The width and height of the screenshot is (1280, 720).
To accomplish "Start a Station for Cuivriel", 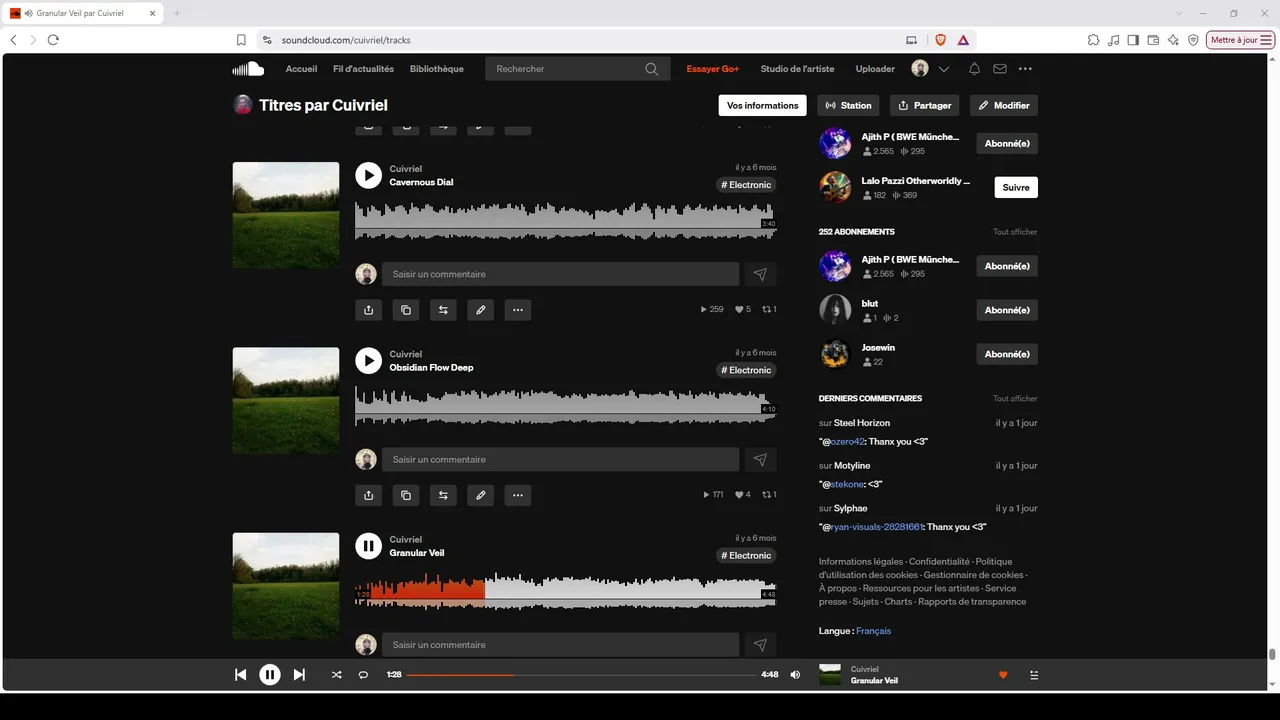I will [x=849, y=105].
